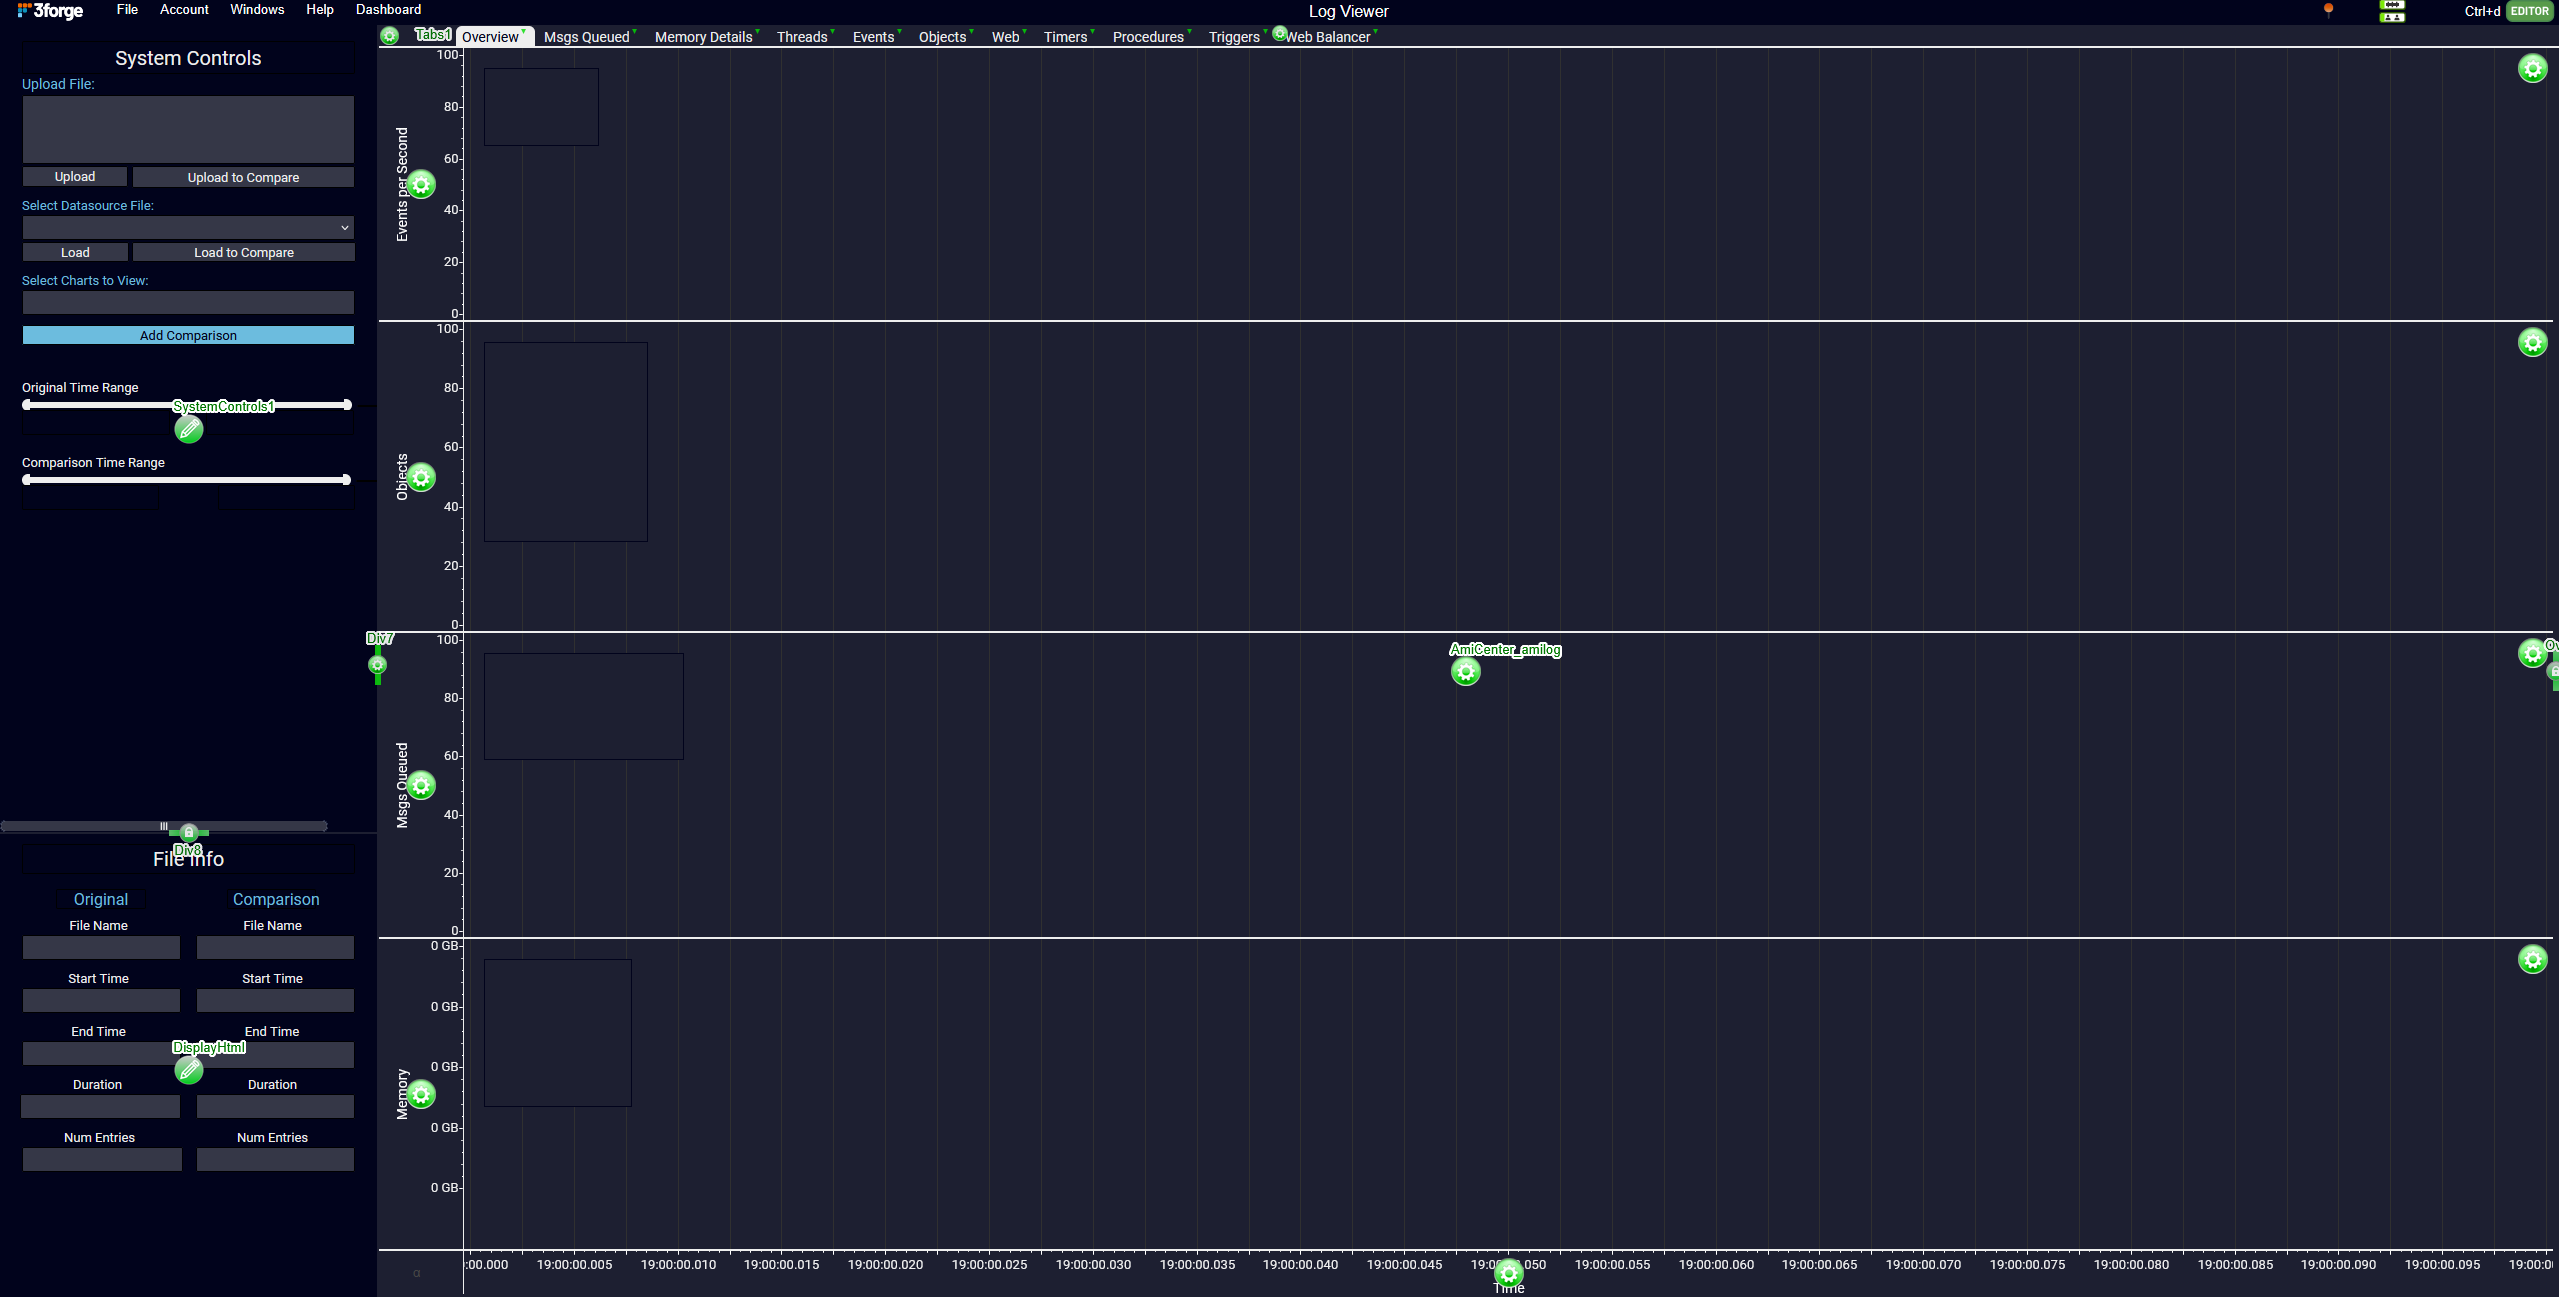Open the AmiCenter_amilog gear settings
This screenshot has width=2559, height=1297.
1466,672
